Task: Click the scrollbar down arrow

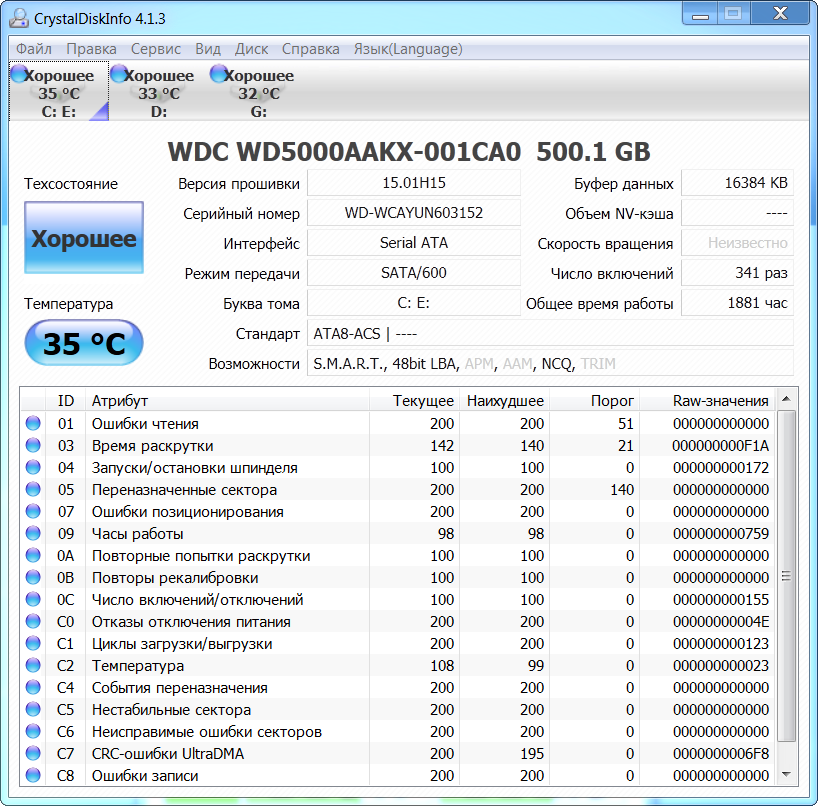Action: tap(786, 775)
